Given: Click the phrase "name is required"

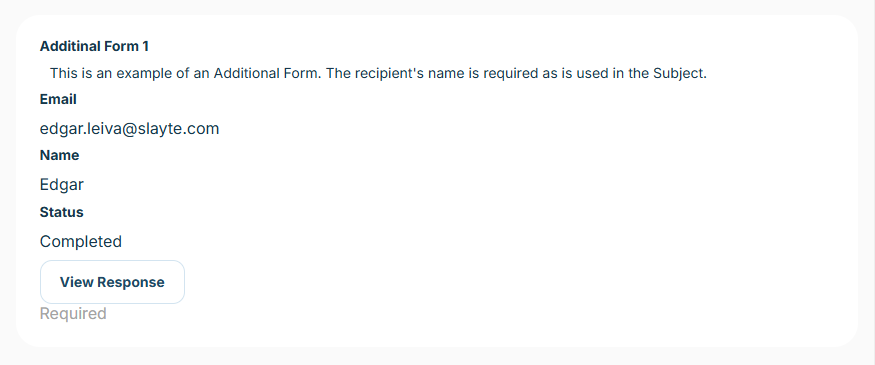Looking at the screenshot, I should pos(482,73).
